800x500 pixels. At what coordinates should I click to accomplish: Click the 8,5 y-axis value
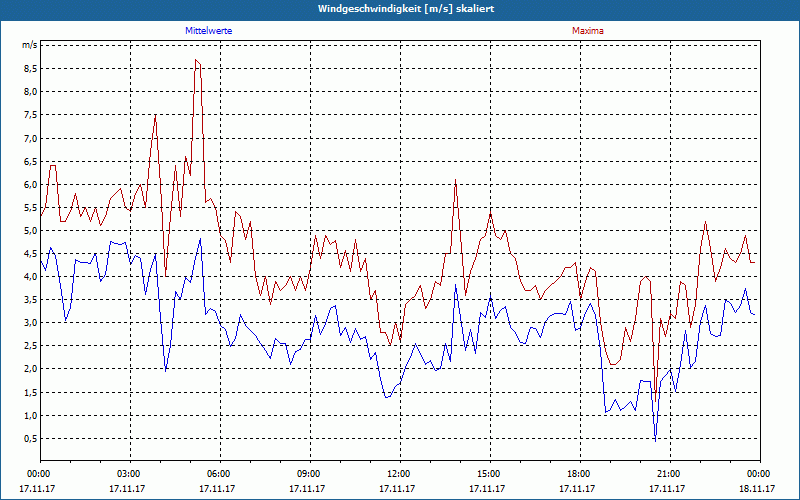click(30, 68)
